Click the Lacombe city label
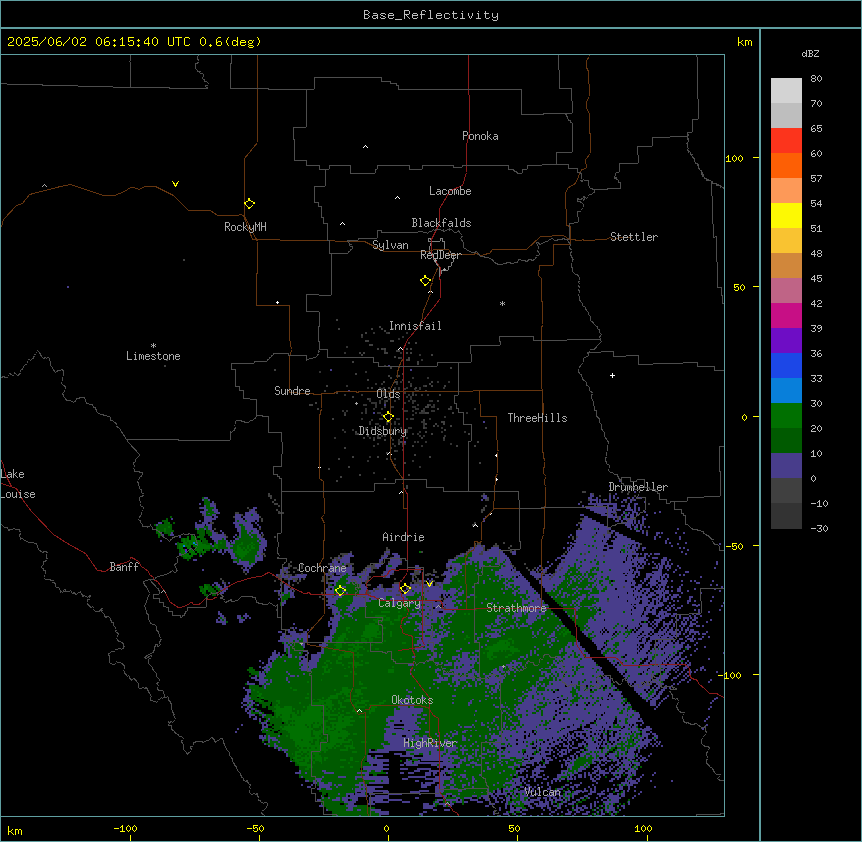Screen dimensions: 862x842 tap(450, 191)
